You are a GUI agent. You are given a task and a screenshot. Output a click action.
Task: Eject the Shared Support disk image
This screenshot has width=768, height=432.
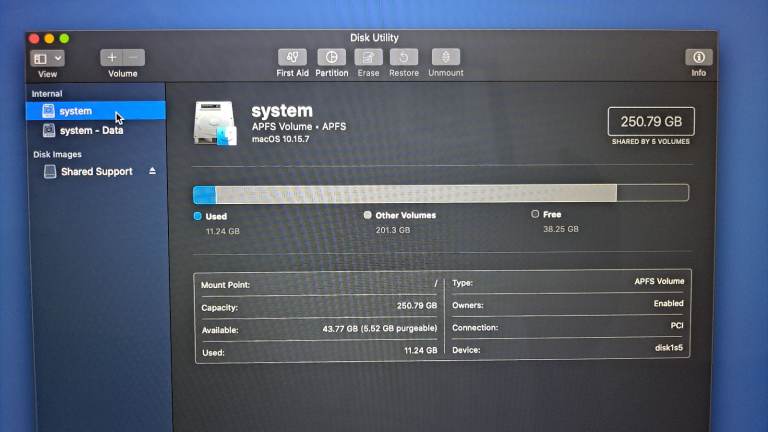152,171
